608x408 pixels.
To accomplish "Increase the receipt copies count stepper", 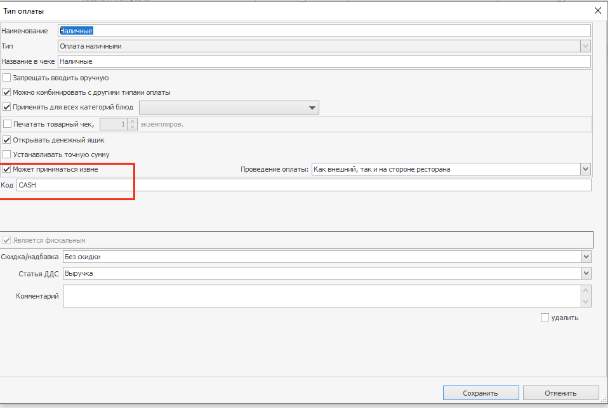I will pos(132,121).
